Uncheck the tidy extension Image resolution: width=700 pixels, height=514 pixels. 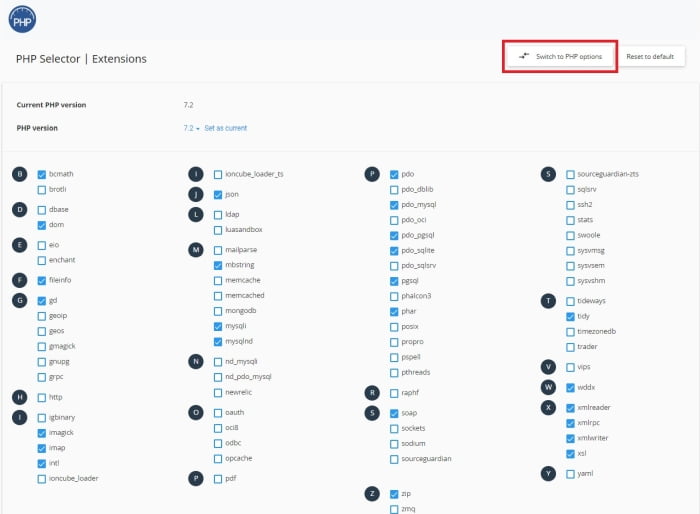[570, 317]
